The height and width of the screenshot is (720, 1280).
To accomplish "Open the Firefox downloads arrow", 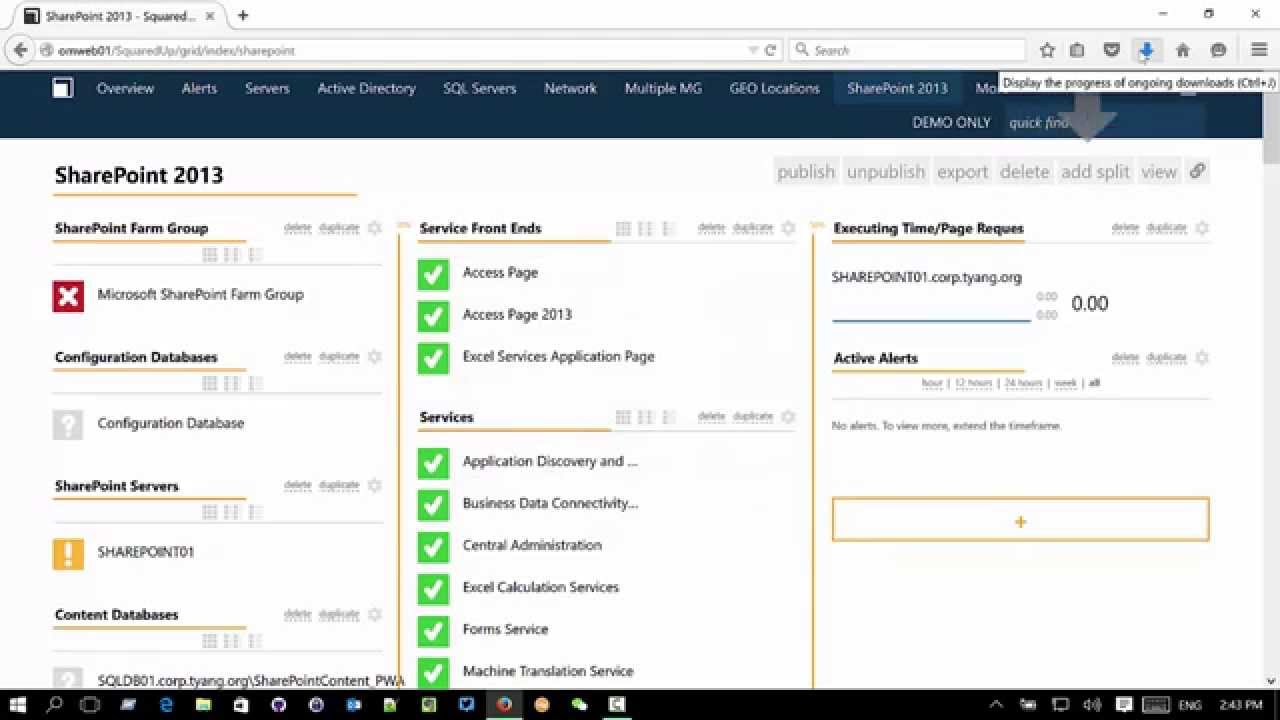I will pyautogui.click(x=1146, y=50).
